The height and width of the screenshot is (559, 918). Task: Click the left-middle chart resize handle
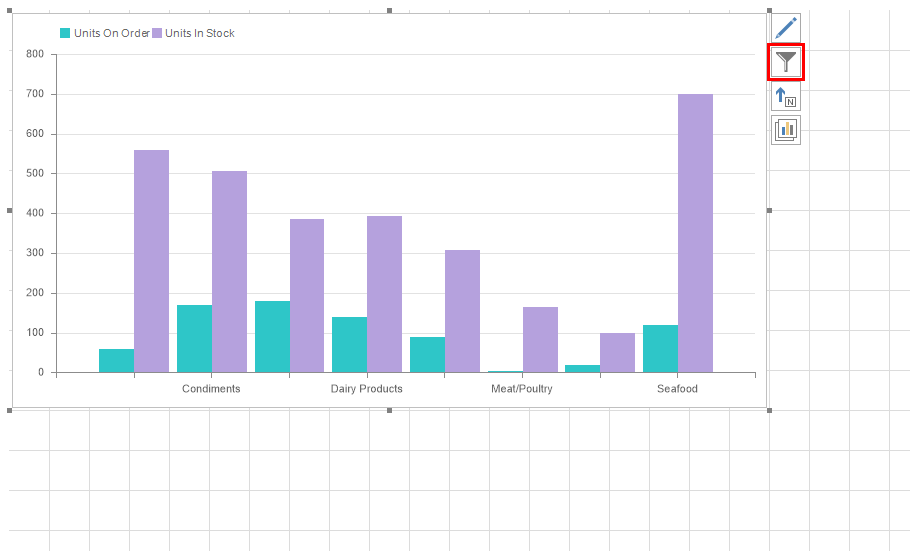click(x=10, y=210)
